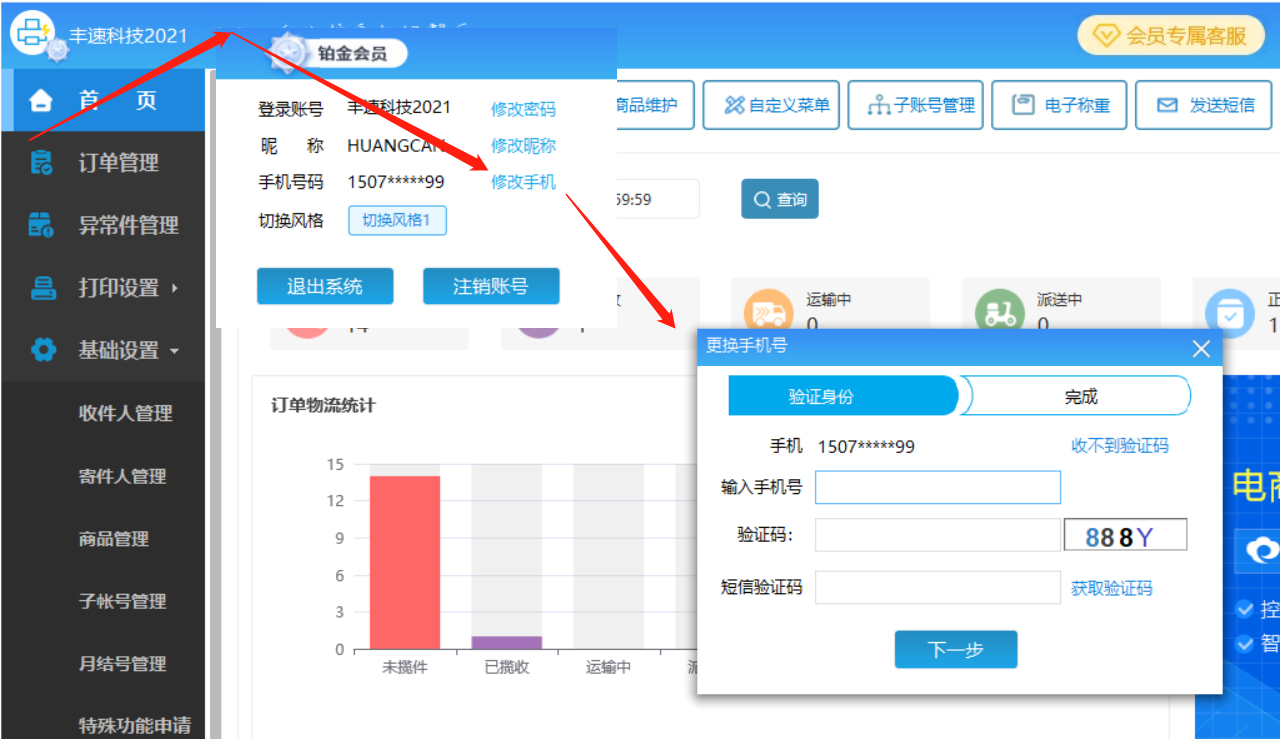The image size is (1280, 739).
Task: Click the 已揽收 label on the chart axis
Action: click(507, 667)
